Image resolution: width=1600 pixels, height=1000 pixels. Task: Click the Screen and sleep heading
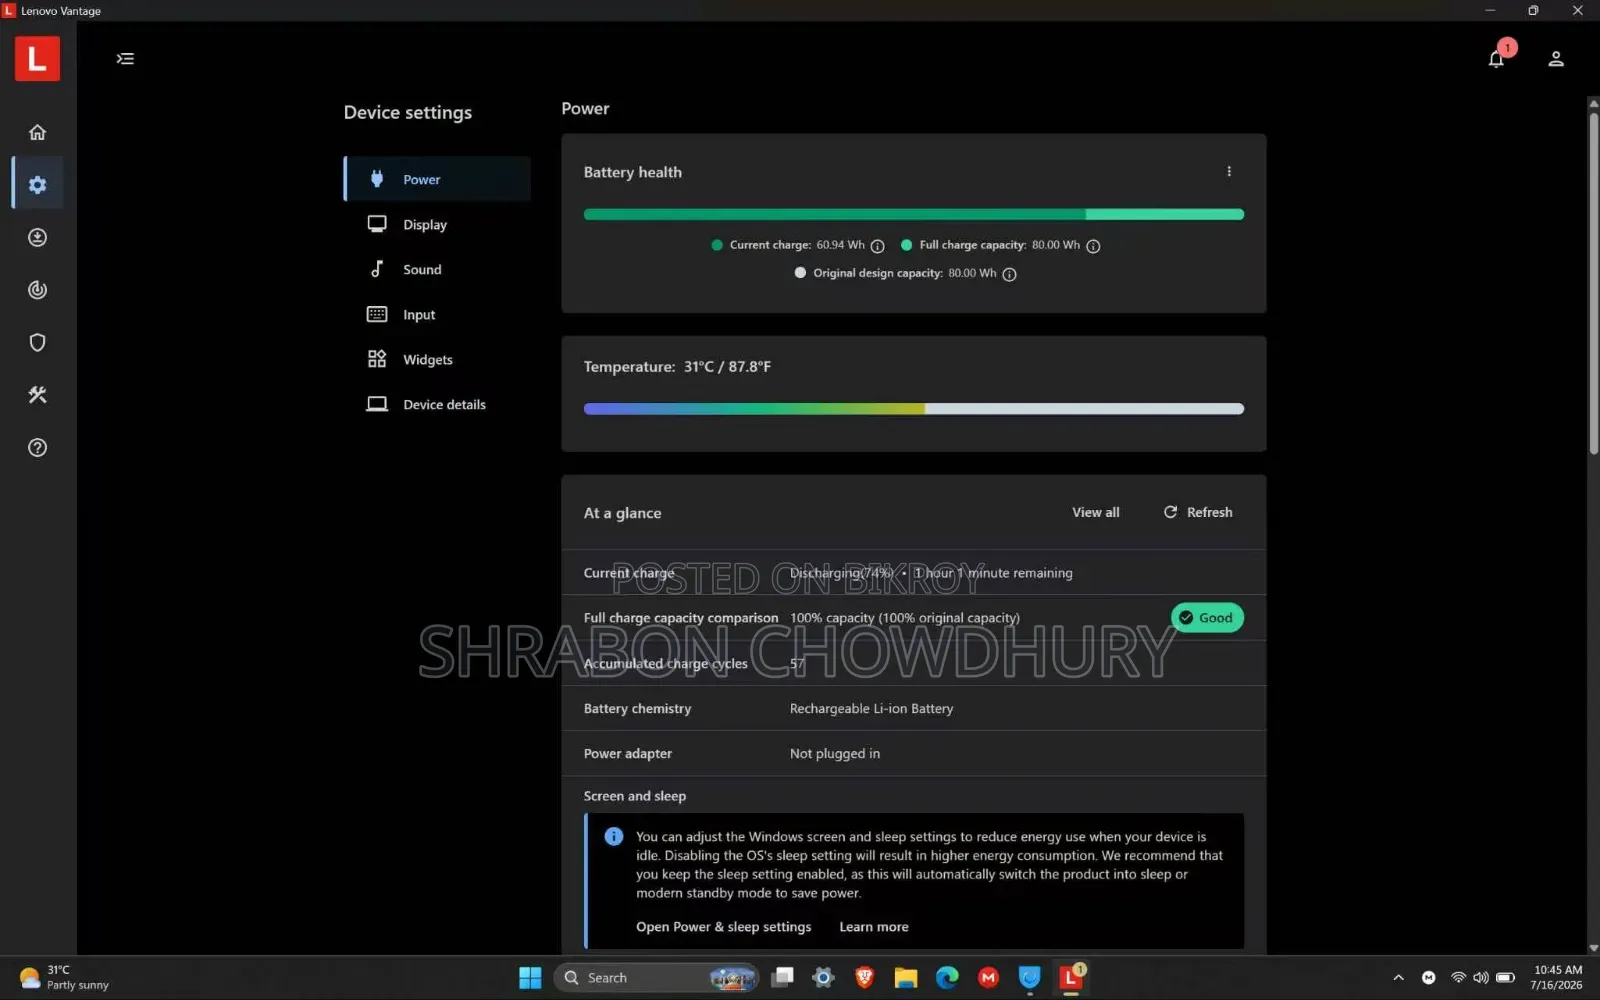tap(635, 796)
